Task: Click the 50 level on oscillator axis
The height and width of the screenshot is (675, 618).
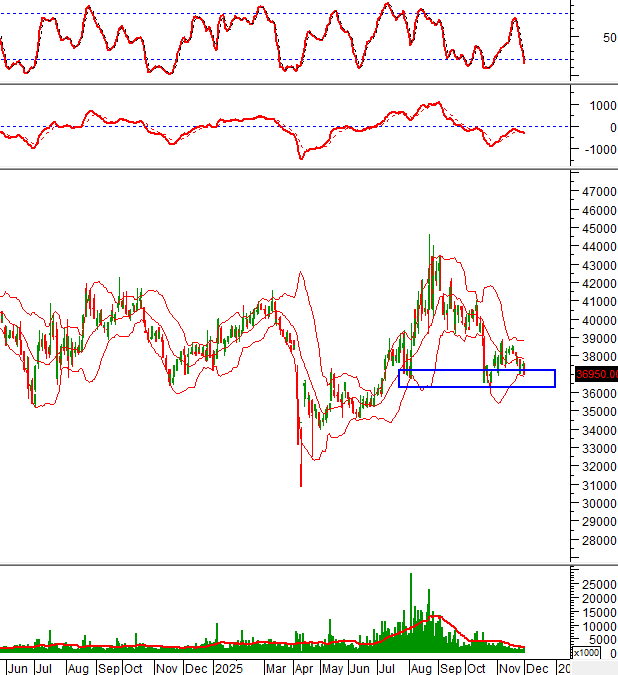Action: (581, 38)
